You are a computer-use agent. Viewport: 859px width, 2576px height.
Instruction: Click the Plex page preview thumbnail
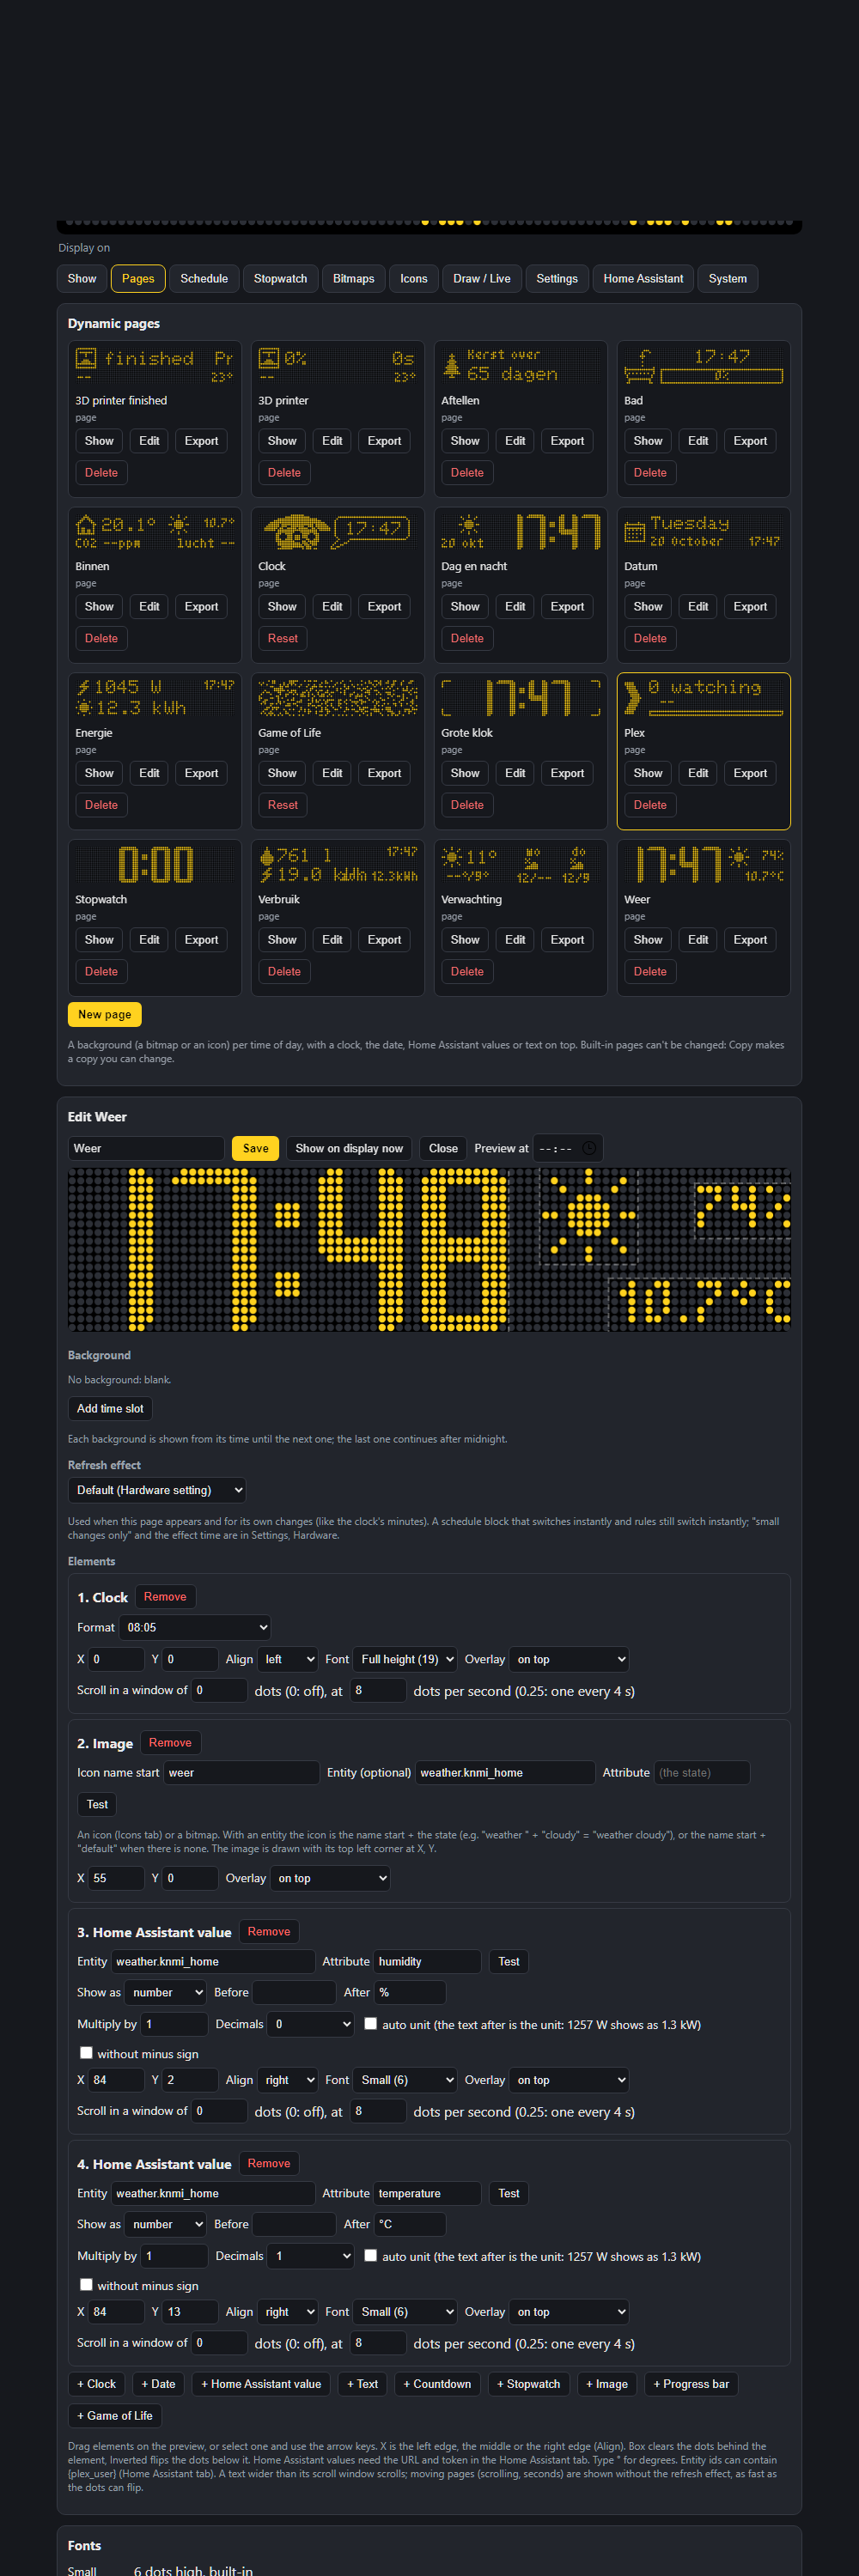tap(703, 697)
